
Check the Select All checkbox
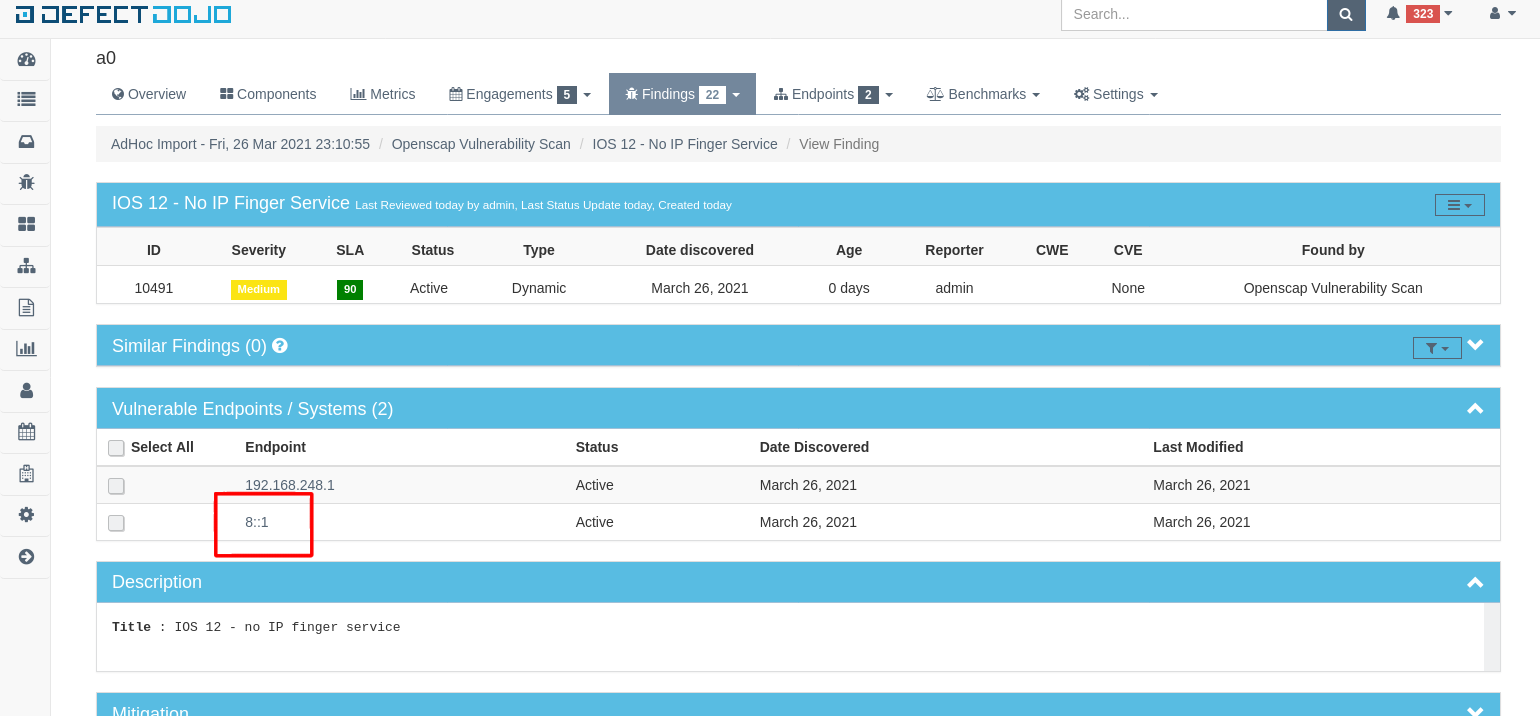[116, 448]
